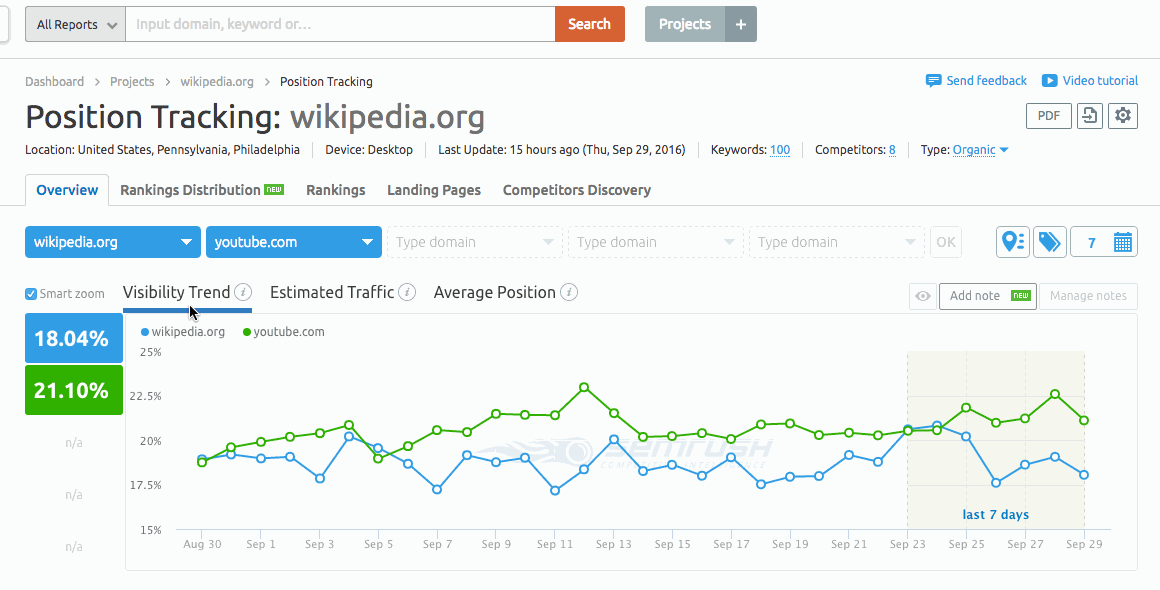Image resolution: width=1160 pixels, height=590 pixels.
Task: Open the Video tutorial link
Action: coord(1101,81)
